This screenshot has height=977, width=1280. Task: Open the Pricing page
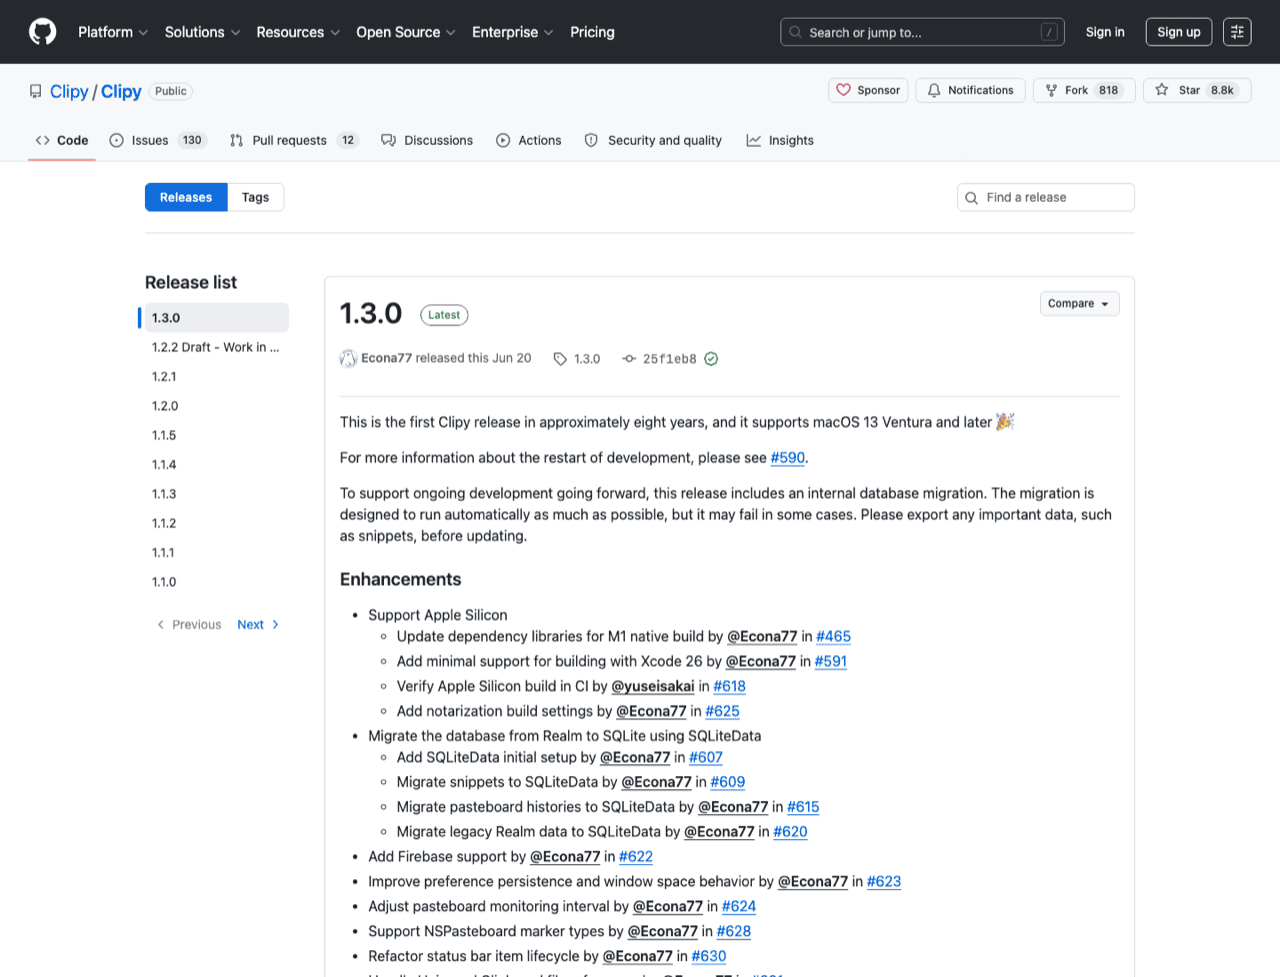pos(592,32)
